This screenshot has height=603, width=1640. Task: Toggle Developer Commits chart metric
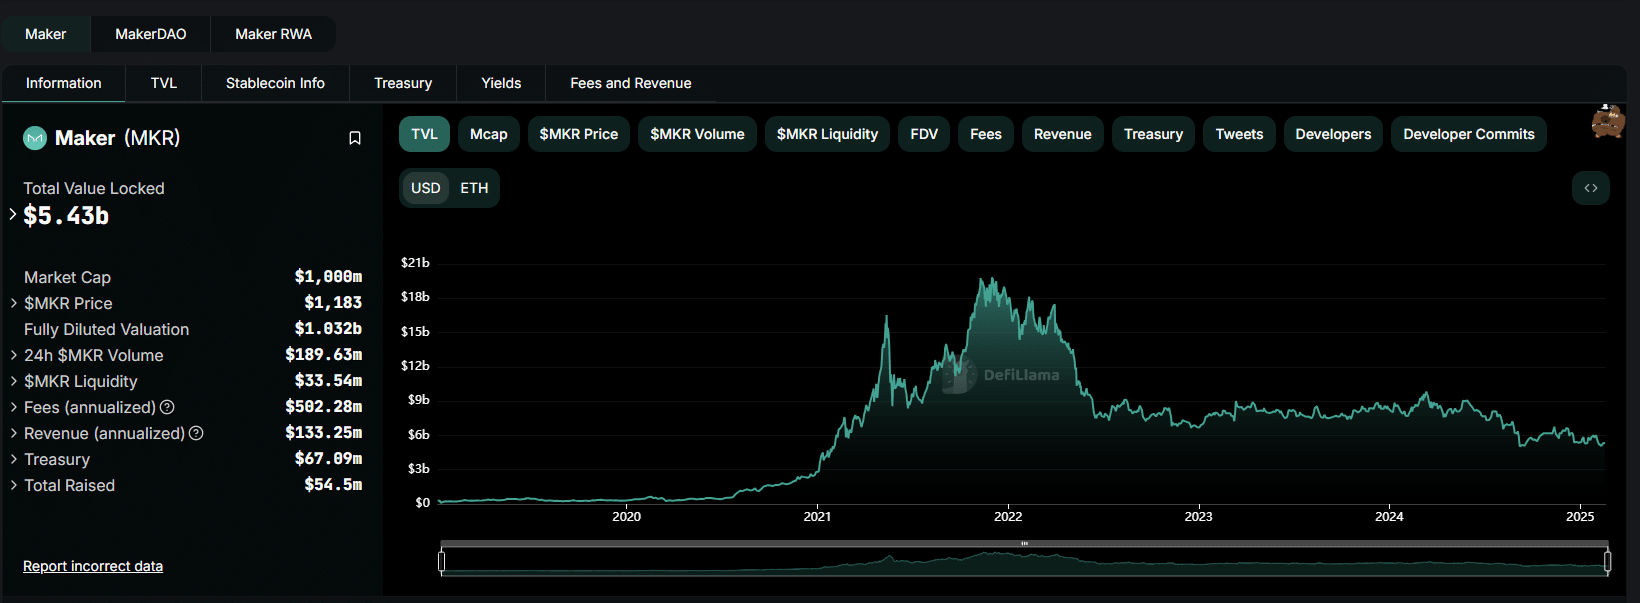(x=1468, y=134)
